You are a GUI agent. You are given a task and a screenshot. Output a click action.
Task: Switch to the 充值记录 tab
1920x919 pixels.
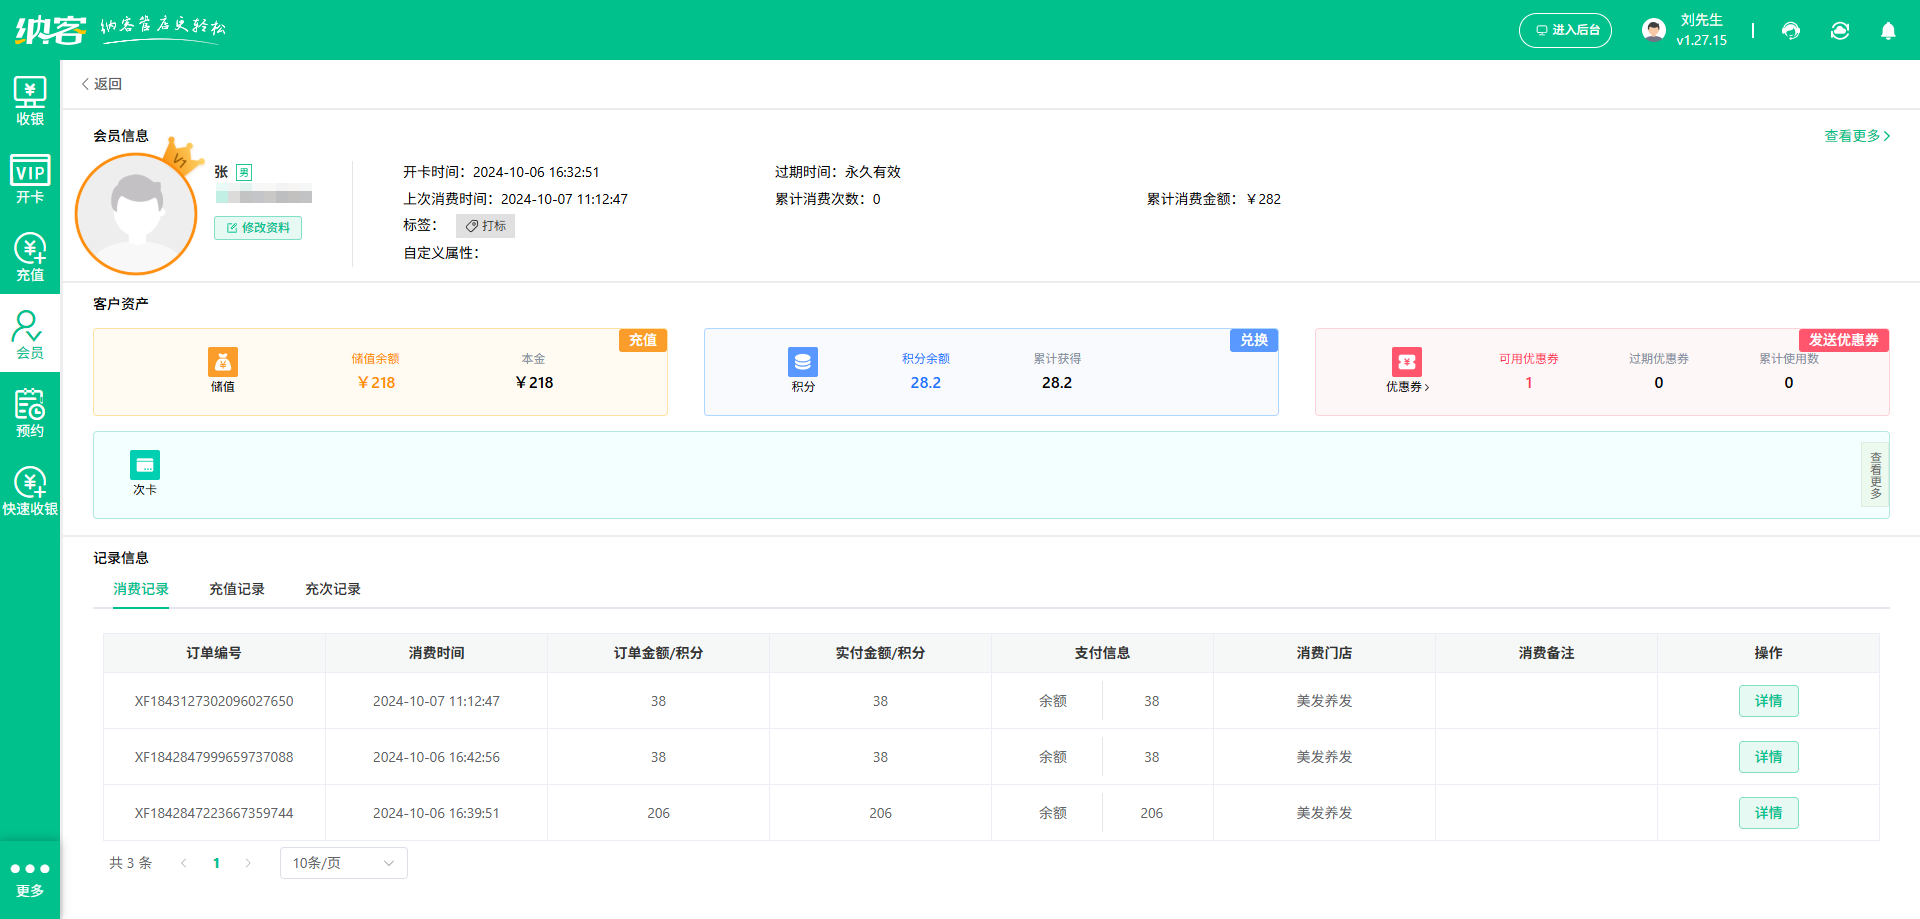click(x=237, y=589)
